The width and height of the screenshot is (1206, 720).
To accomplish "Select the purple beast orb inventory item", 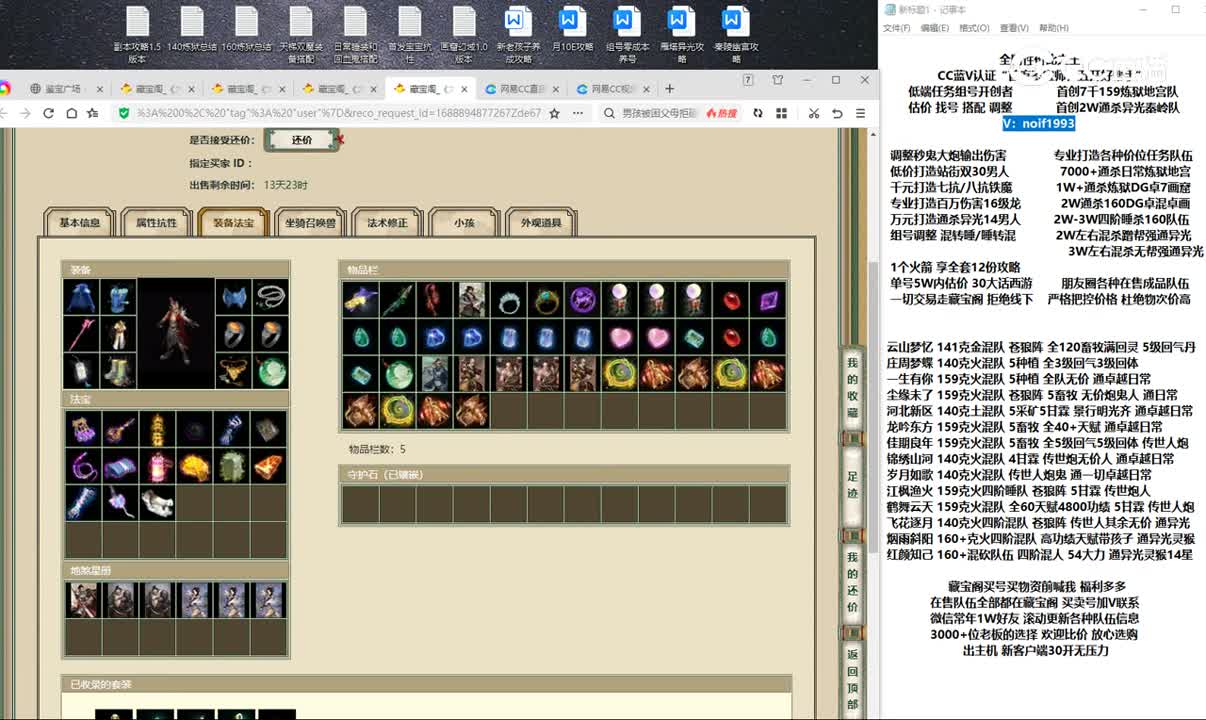I will coord(582,299).
